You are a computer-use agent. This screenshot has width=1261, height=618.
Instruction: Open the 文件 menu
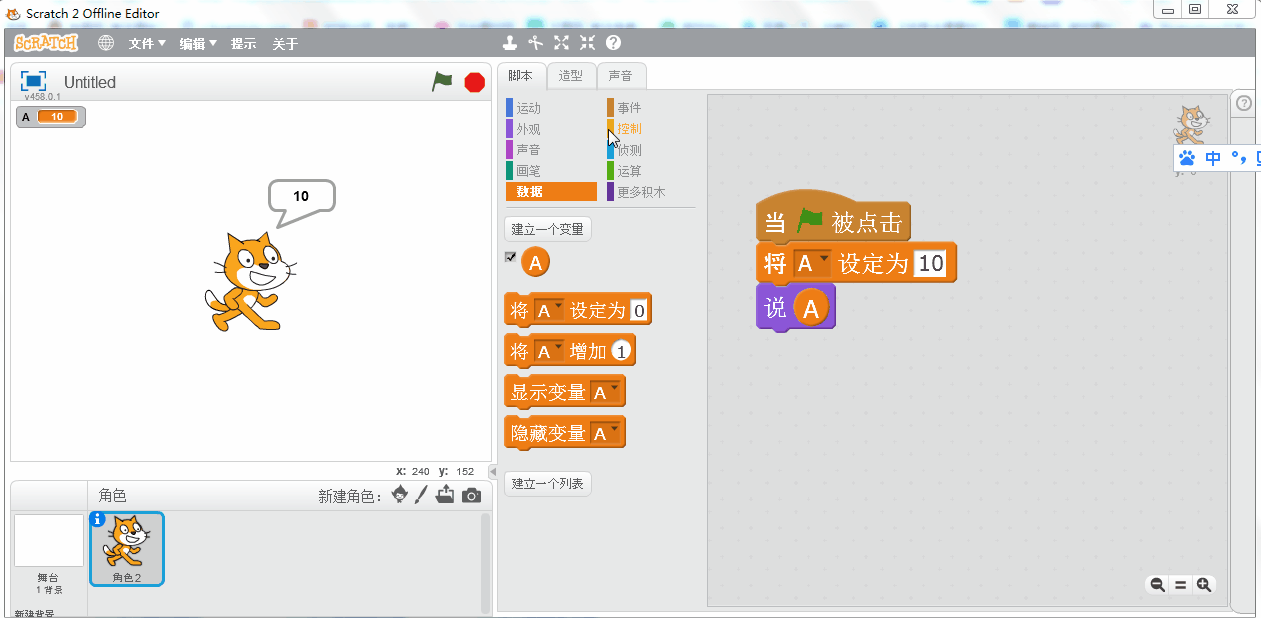click(147, 44)
